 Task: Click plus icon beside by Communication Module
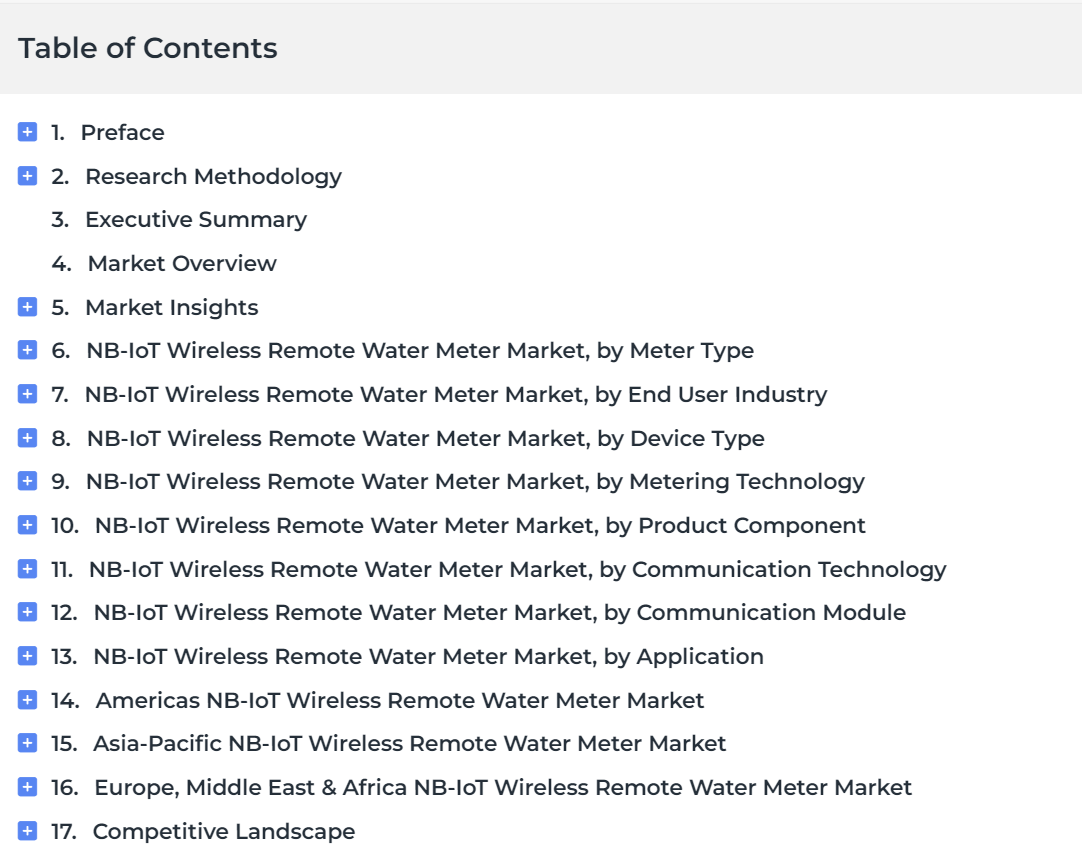coord(27,612)
